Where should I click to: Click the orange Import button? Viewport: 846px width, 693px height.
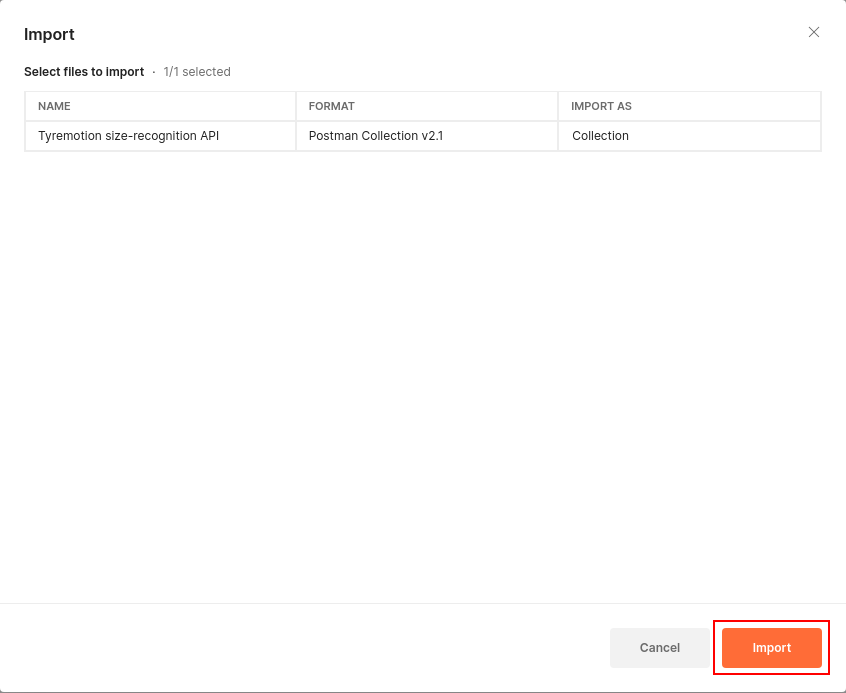coord(771,648)
